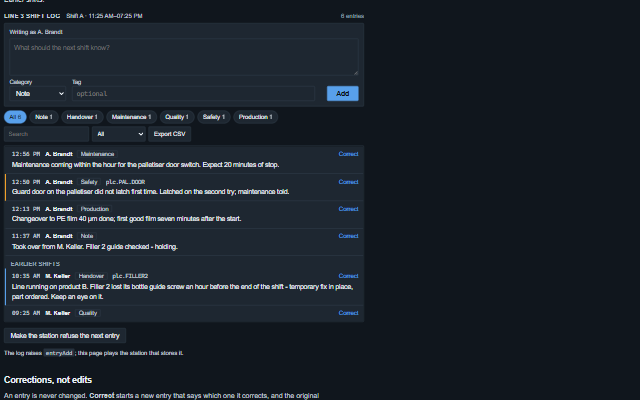Click the Maintenance badge on 12:56 PM entry

pos(98,154)
